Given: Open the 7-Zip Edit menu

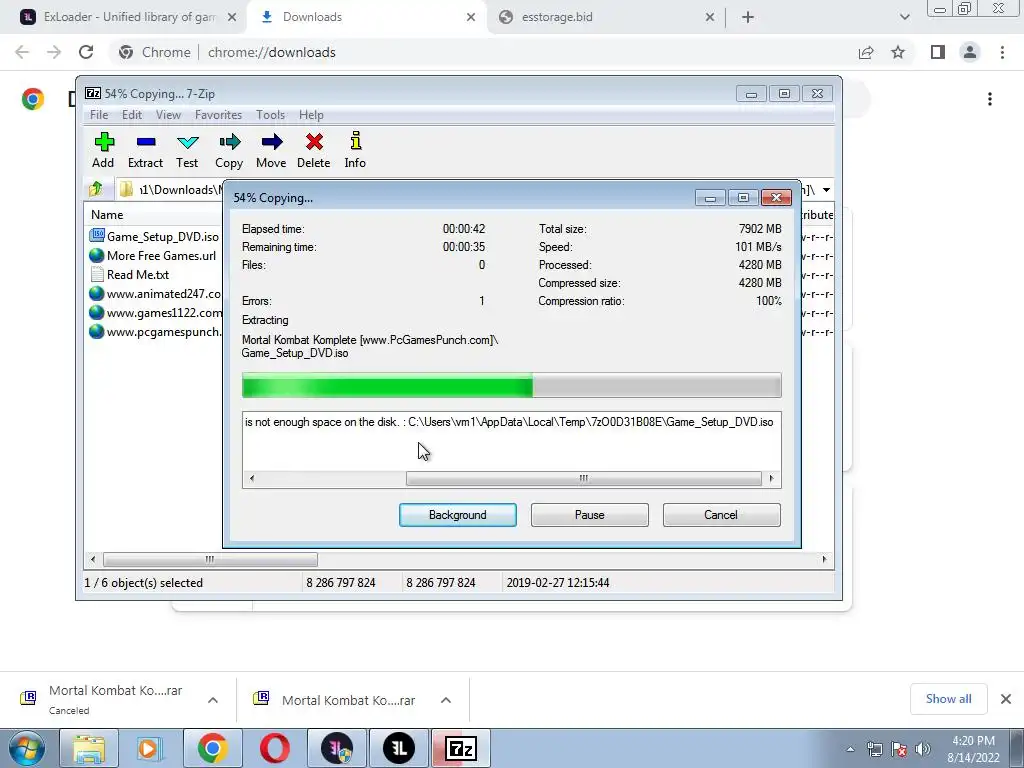Looking at the screenshot, I should 132,115.
